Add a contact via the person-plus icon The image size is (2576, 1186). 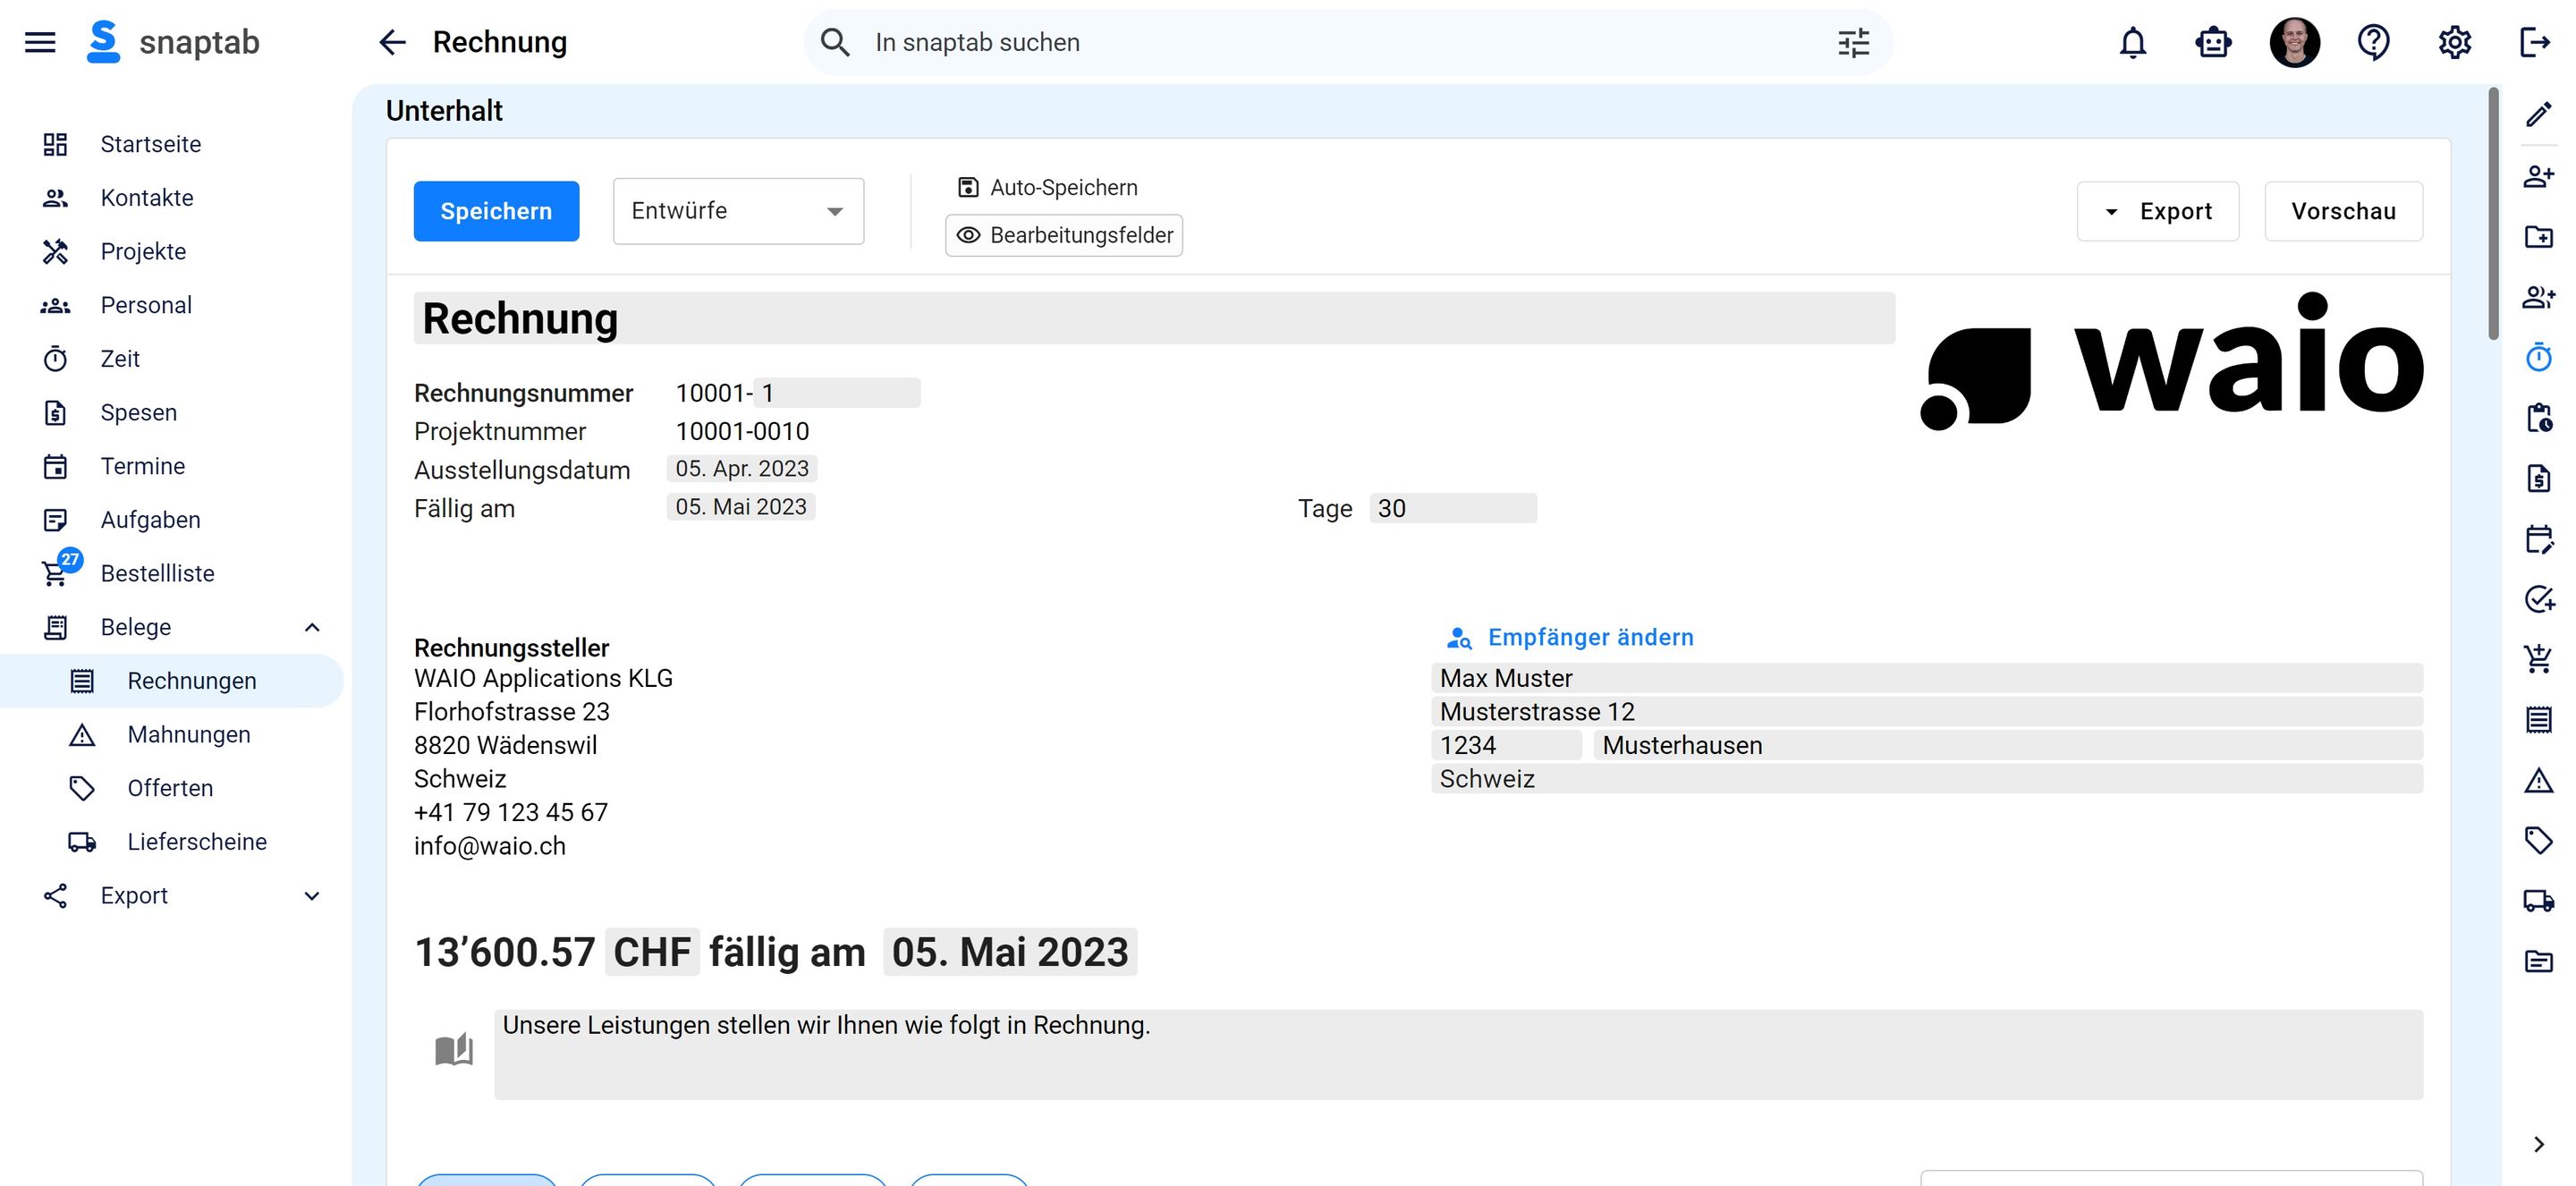[2538, 176]
